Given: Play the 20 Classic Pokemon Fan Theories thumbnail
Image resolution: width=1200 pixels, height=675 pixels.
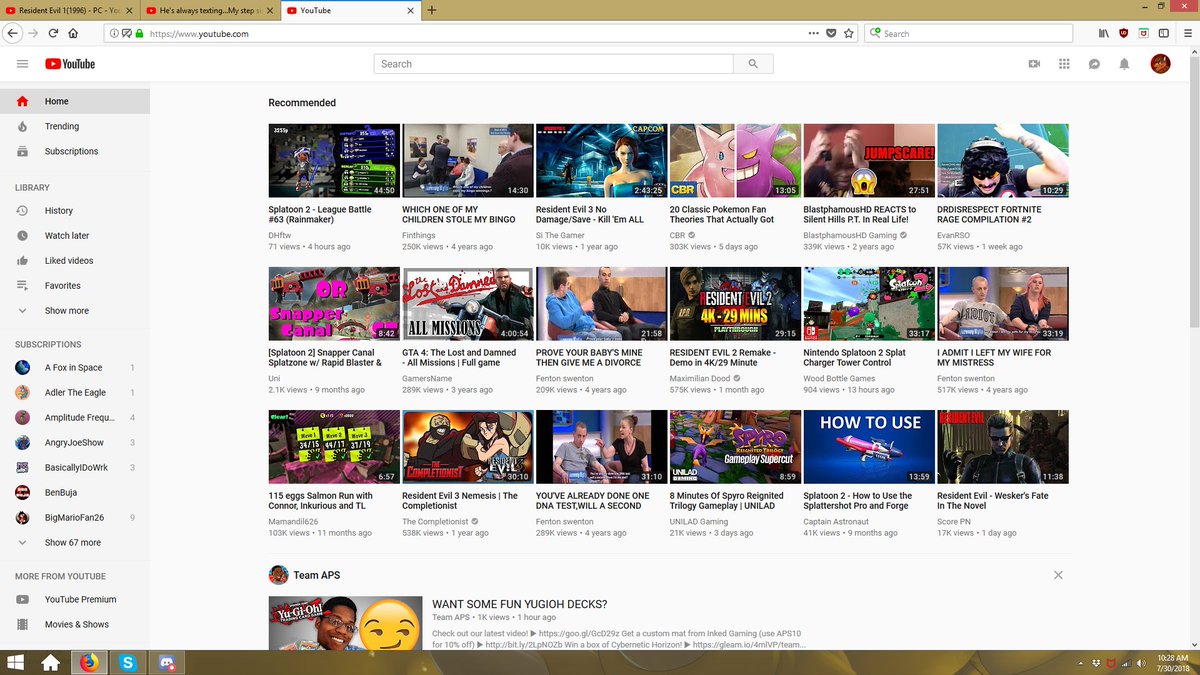Looking at the screenshot, I should click(x=735, y=161).
